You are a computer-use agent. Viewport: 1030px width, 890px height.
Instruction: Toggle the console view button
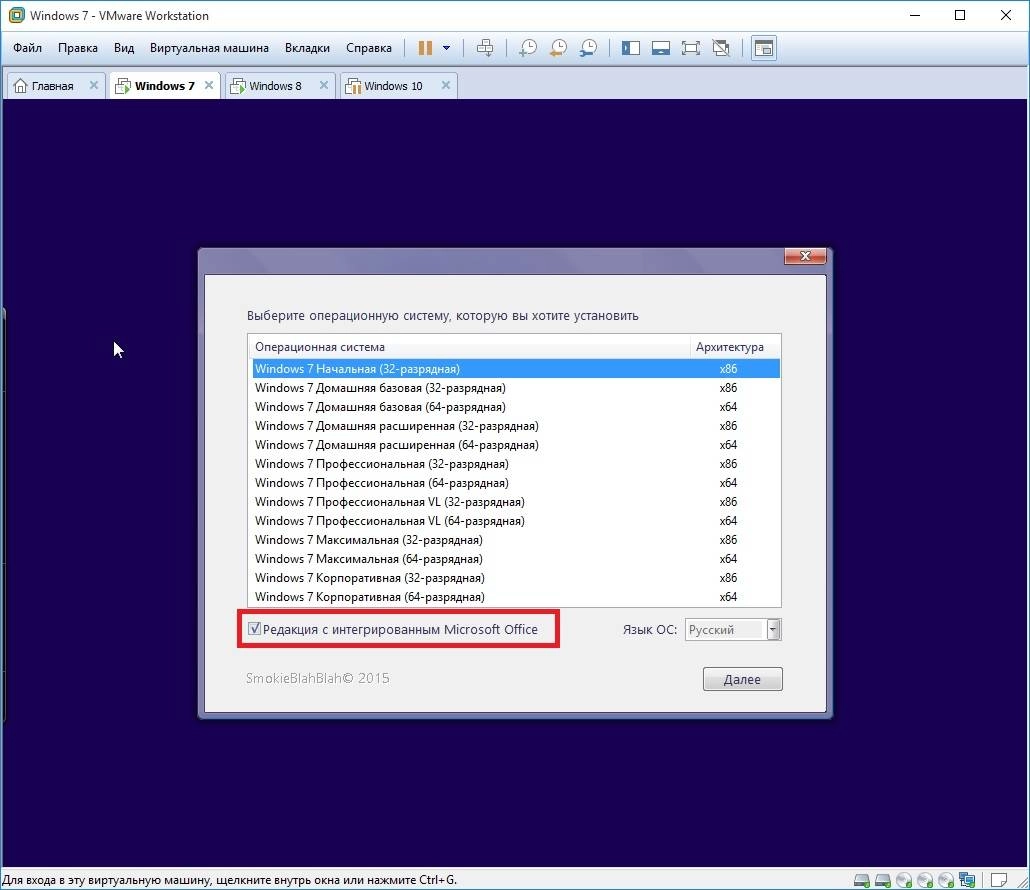coord(763,48)
